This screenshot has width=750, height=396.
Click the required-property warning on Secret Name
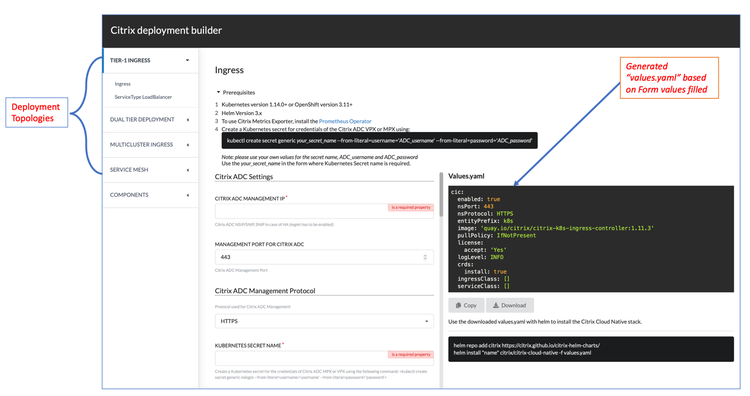(x=410, y=354)
